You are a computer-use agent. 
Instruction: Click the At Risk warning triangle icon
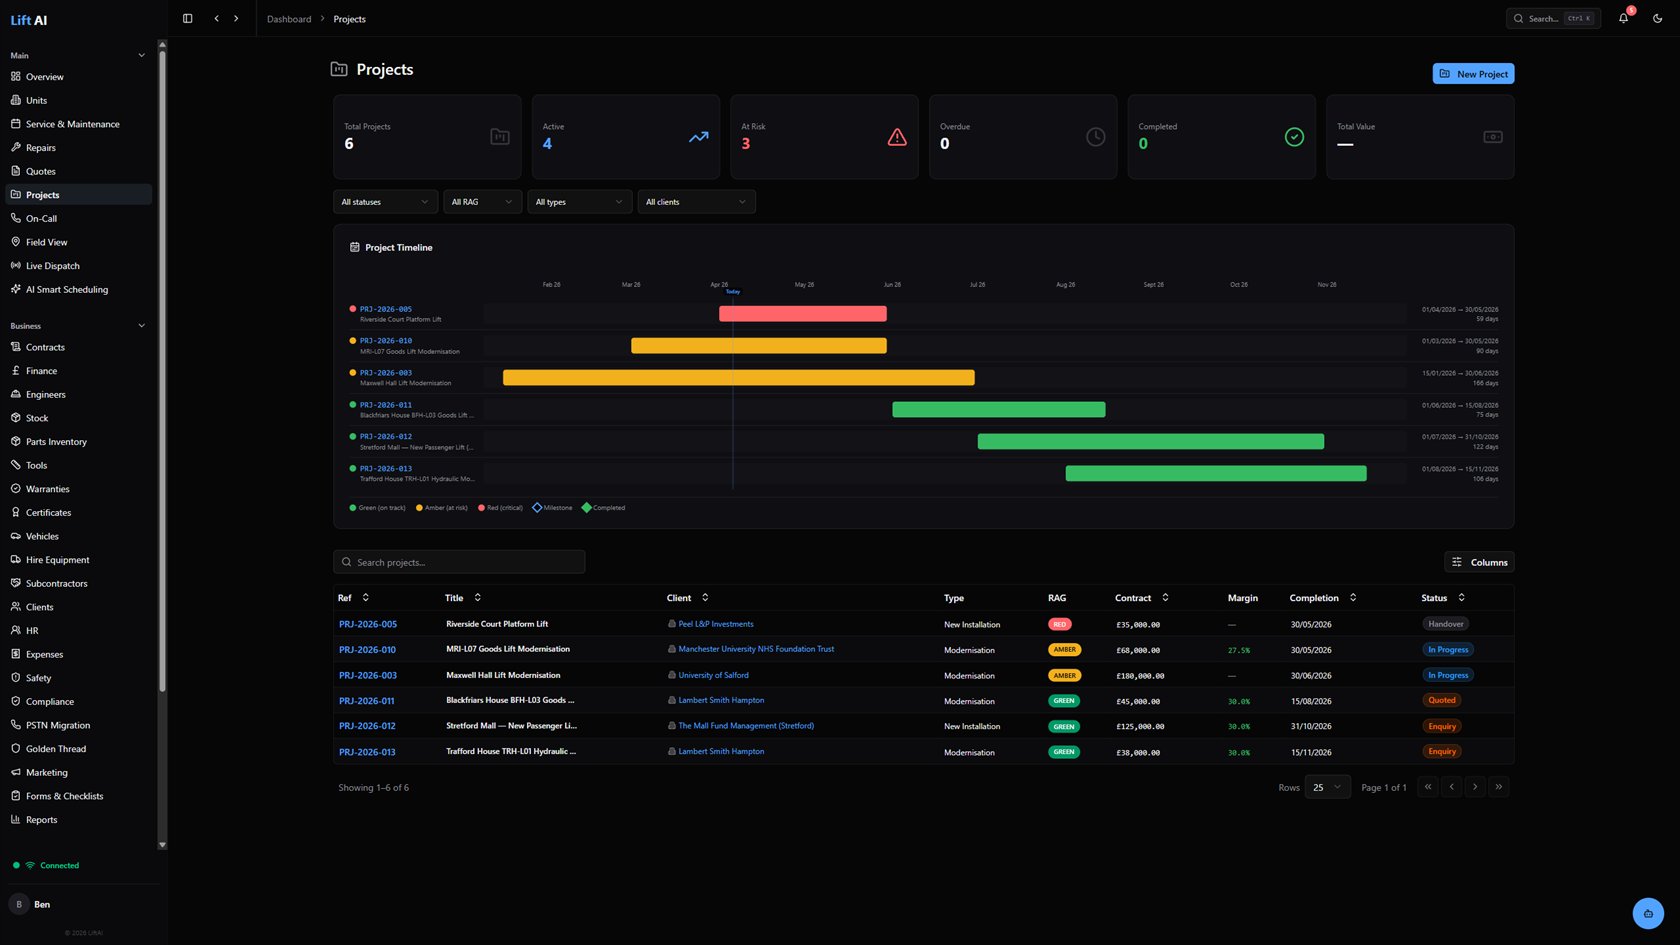[897, 137]
